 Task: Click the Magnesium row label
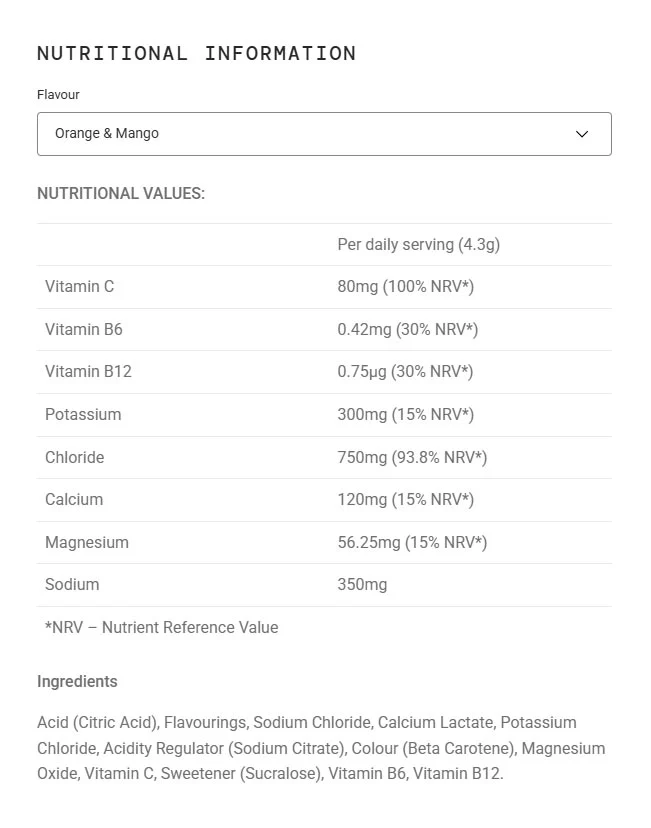click(87, 542)
